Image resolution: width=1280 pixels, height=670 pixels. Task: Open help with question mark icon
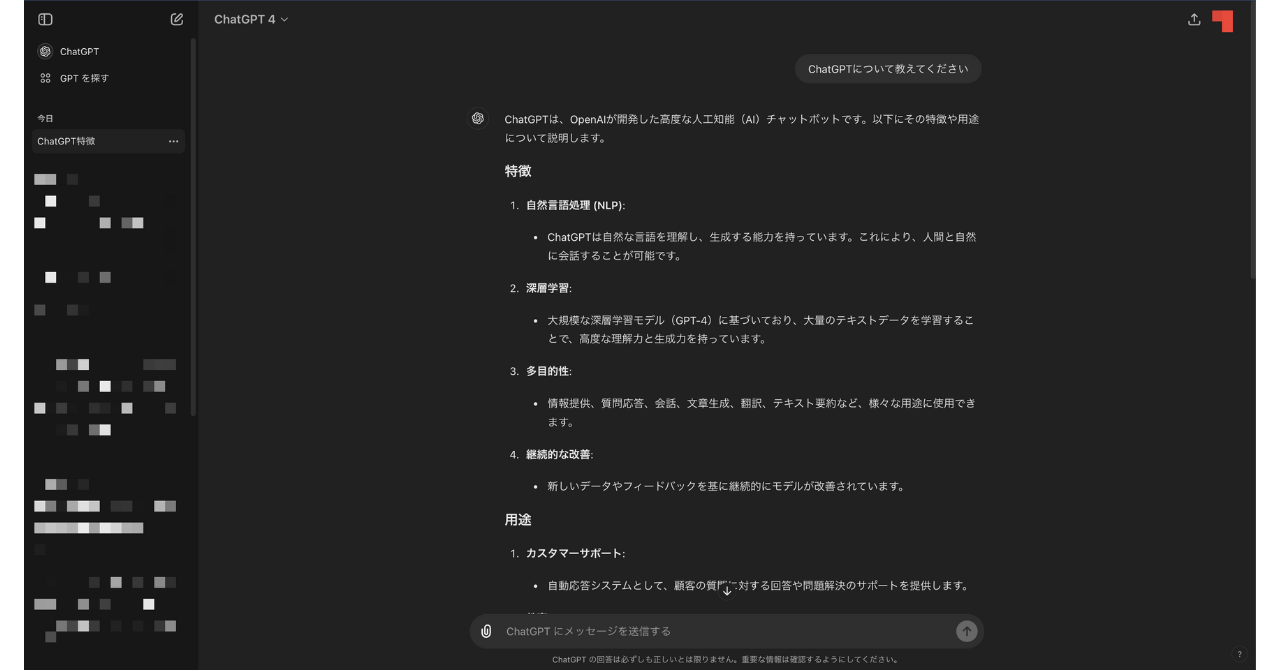pyautogui.click(x=1240, y=654)
